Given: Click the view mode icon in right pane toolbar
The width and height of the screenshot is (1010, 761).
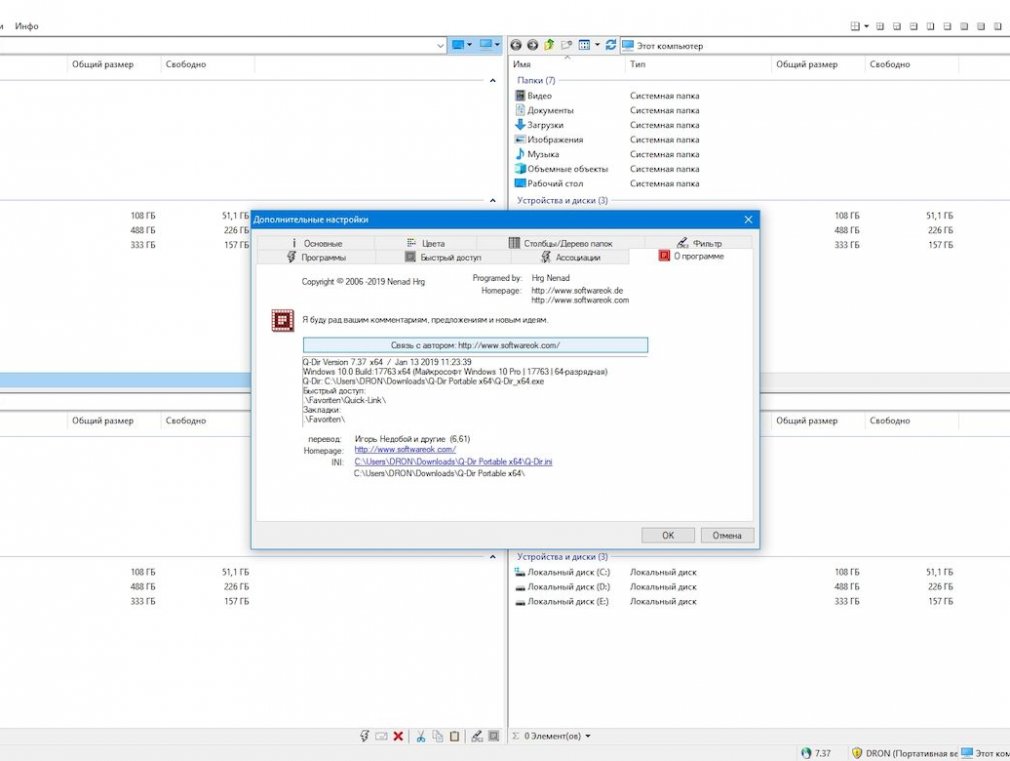Looking at the screenshot, I should coord(584,45).
